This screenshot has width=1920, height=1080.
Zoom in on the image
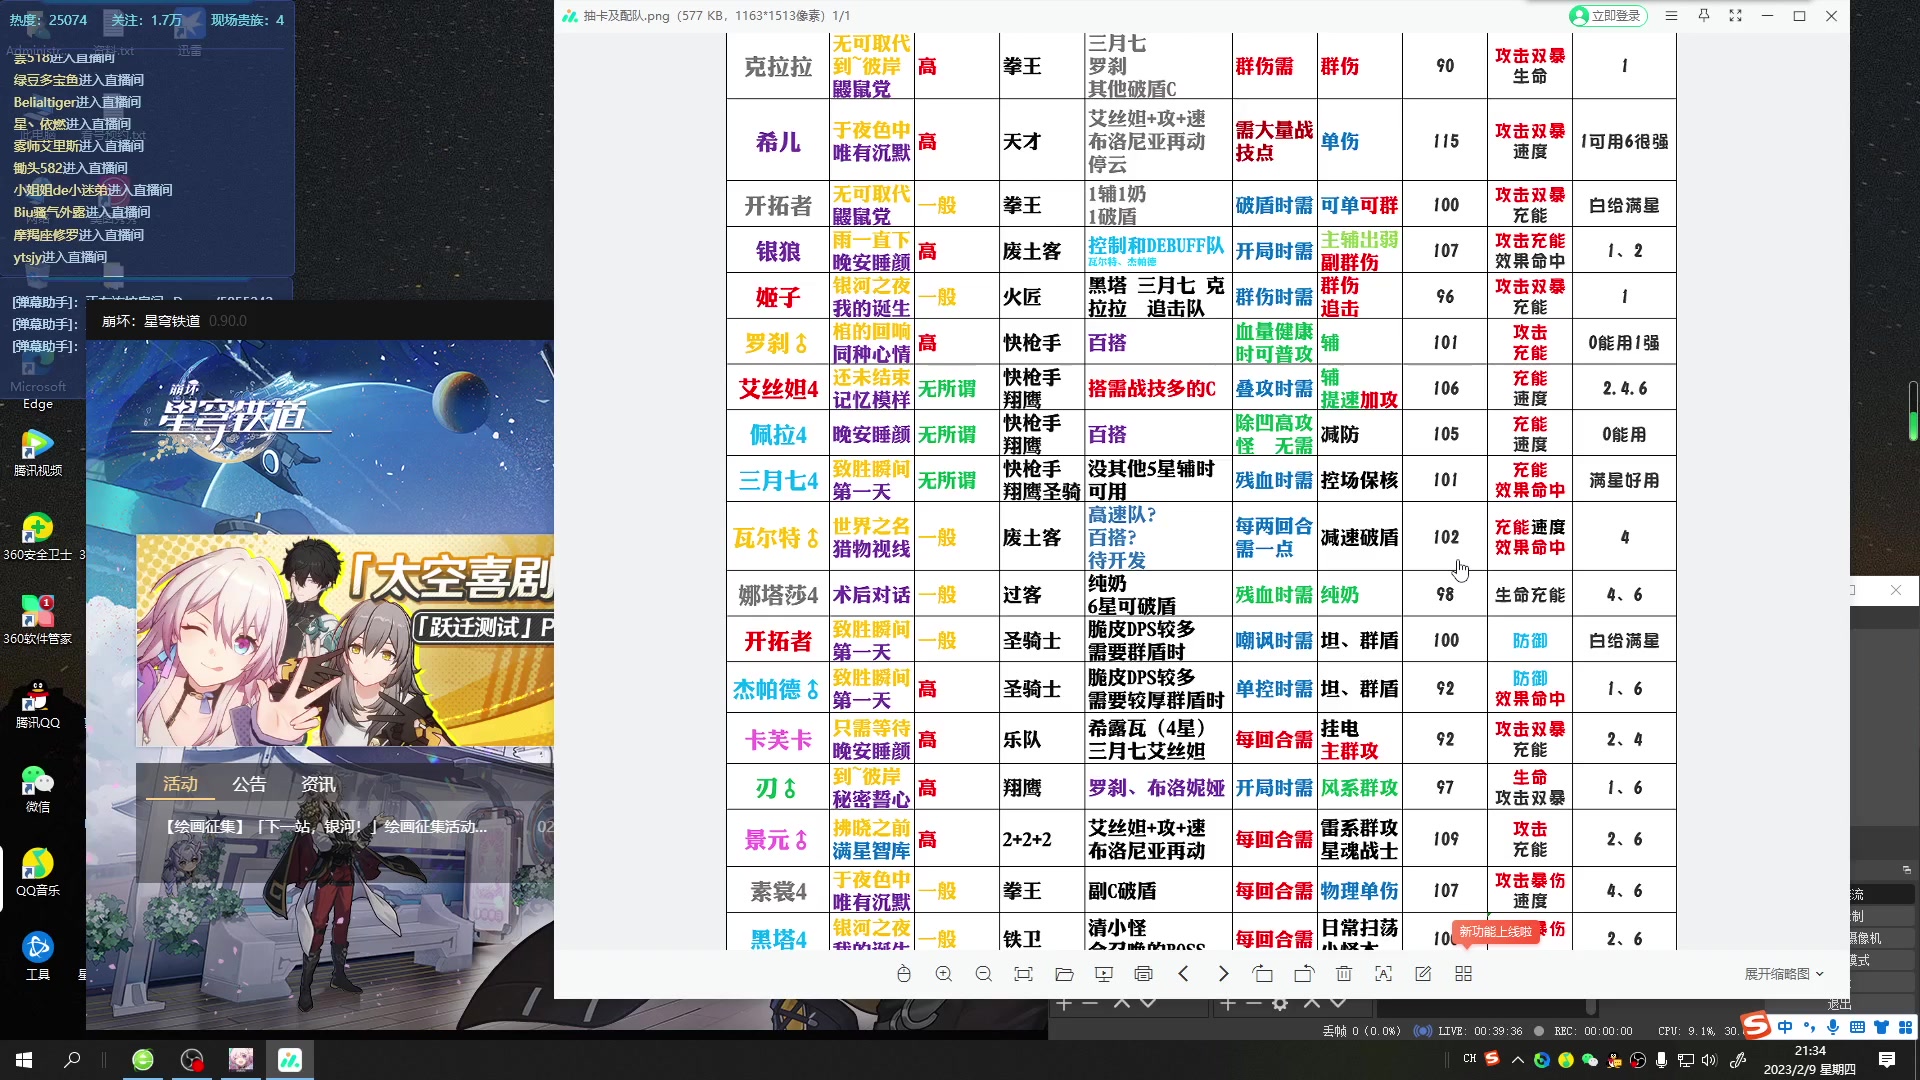[943, 974]
